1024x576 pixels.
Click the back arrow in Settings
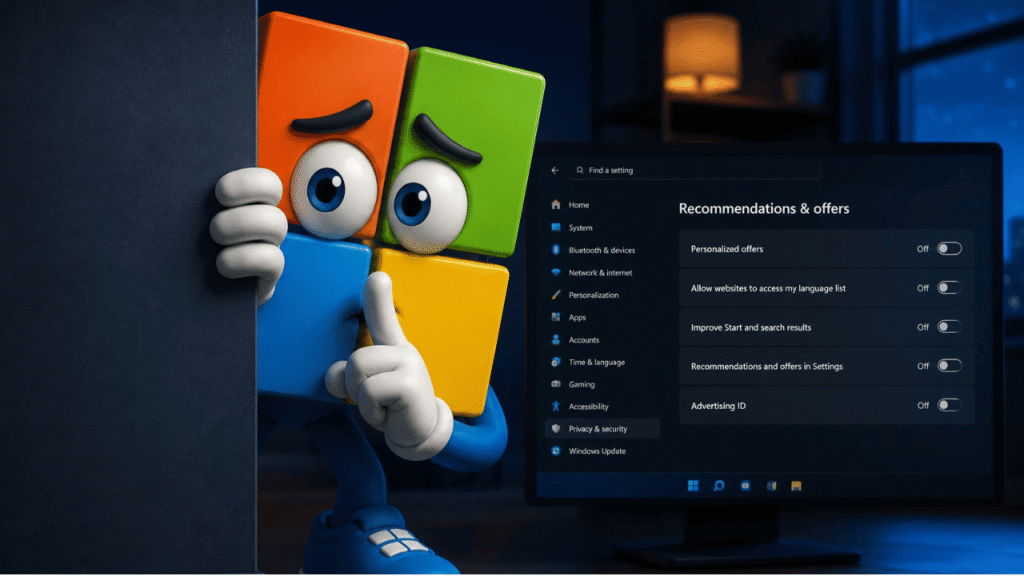(555, 170)
